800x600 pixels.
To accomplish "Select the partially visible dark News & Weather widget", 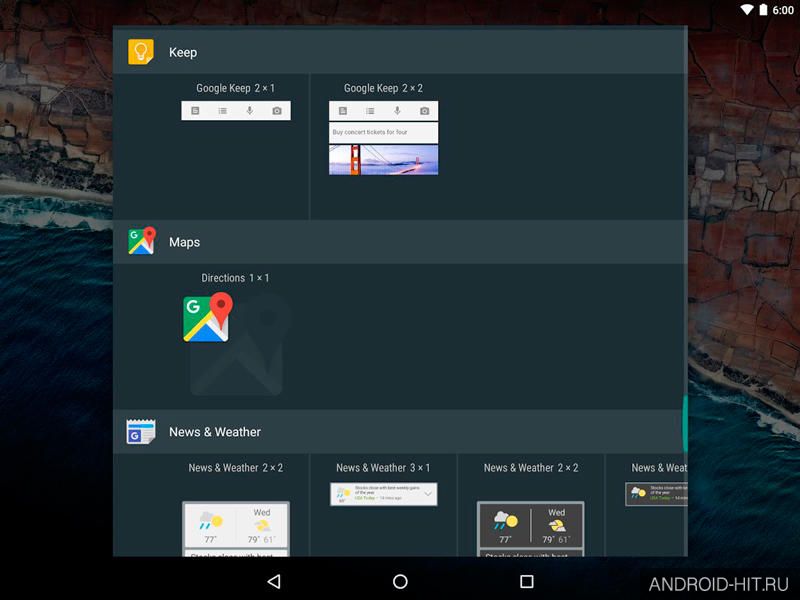I will [657, 494].
